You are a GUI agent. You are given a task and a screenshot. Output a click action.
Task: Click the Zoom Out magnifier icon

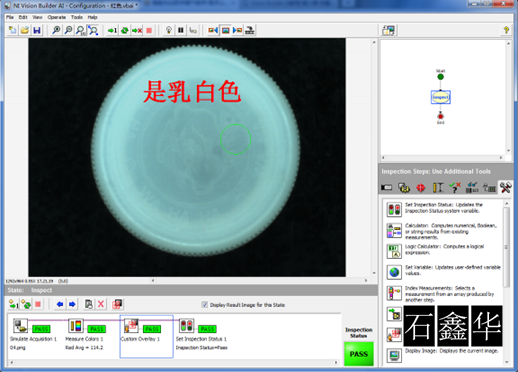(x=68, y=30)
